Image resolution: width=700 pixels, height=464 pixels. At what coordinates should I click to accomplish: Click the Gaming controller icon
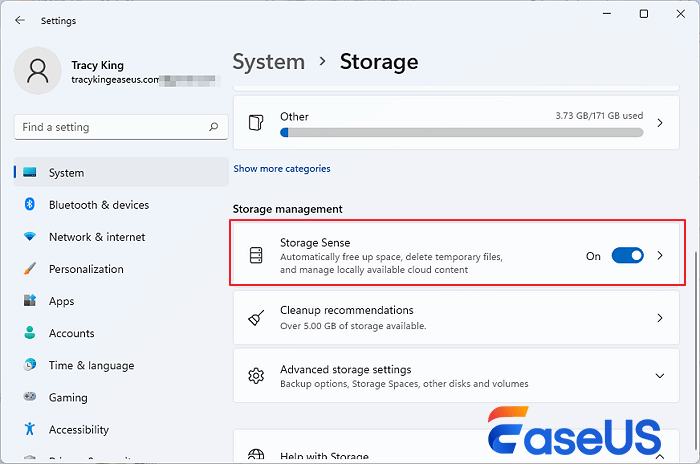tap(30, 397)
